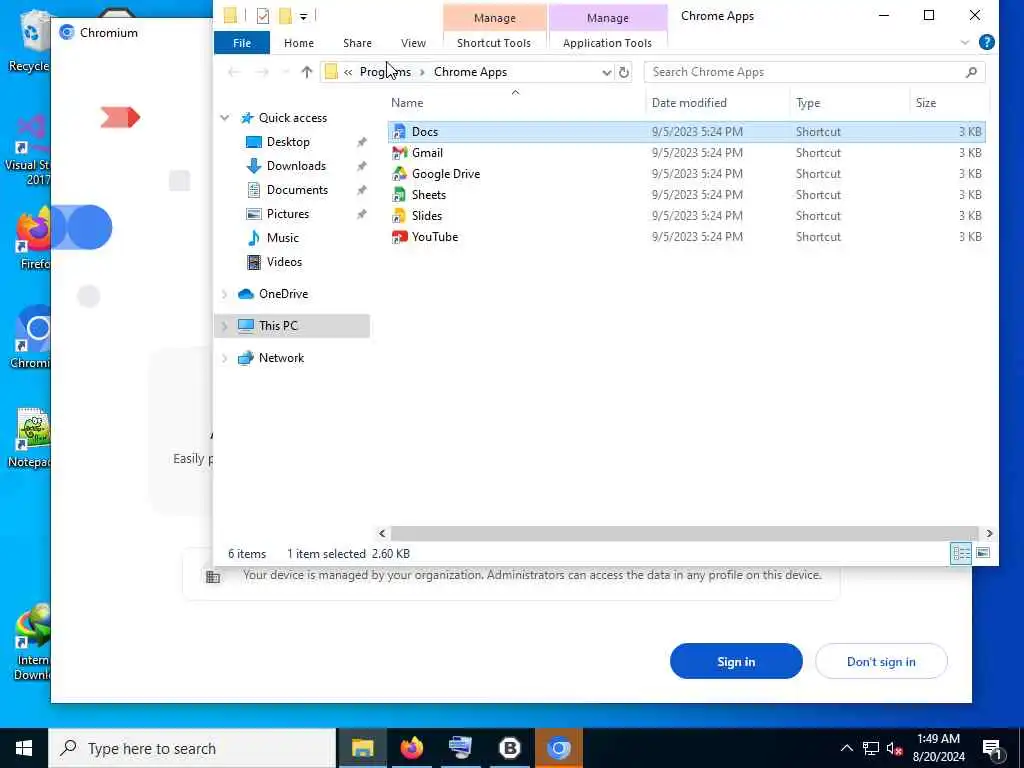
Task: Select the Gmail shortcut icon
Action: pyautogui.click(x=399, y=153)
